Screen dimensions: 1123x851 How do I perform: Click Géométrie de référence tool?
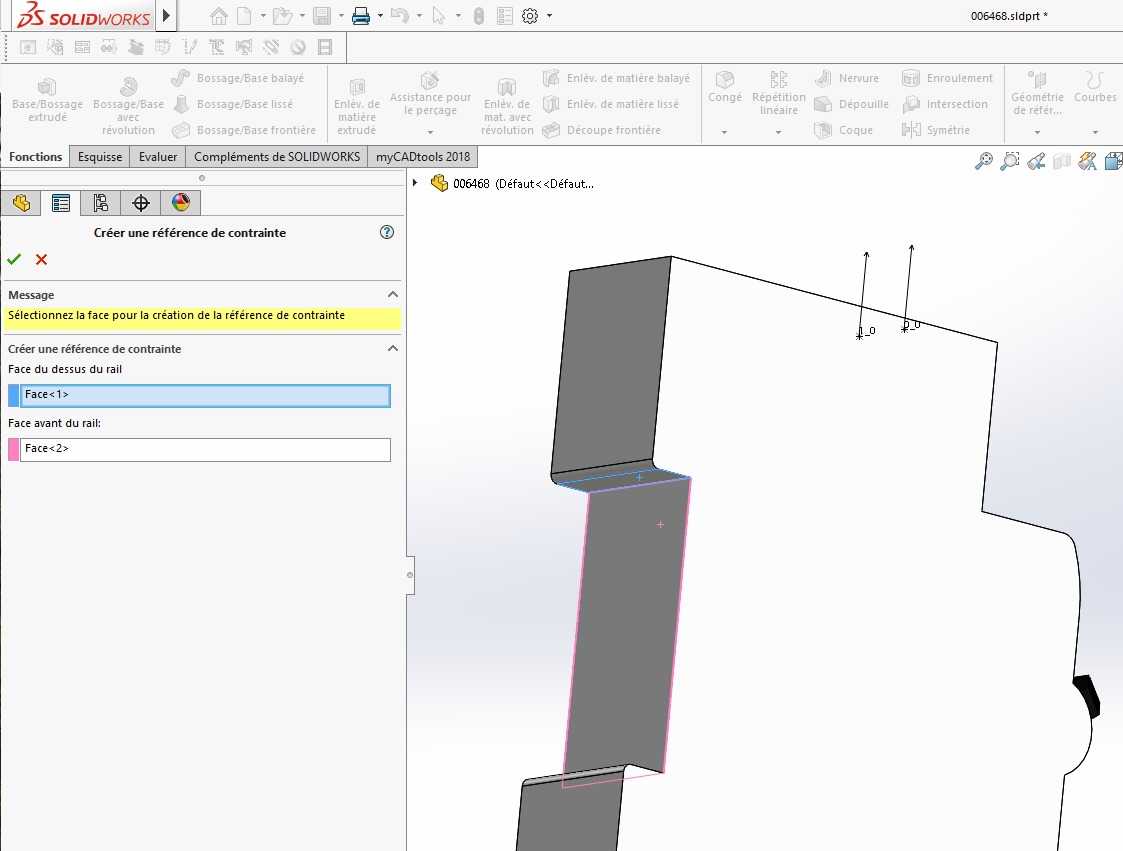tap(1037, 93)
